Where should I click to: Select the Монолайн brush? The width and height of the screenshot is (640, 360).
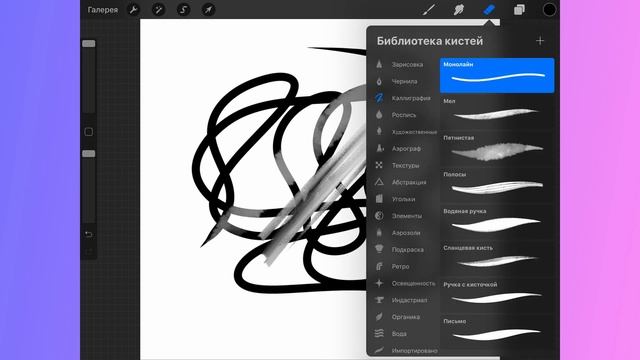click(x=497, y=75)
